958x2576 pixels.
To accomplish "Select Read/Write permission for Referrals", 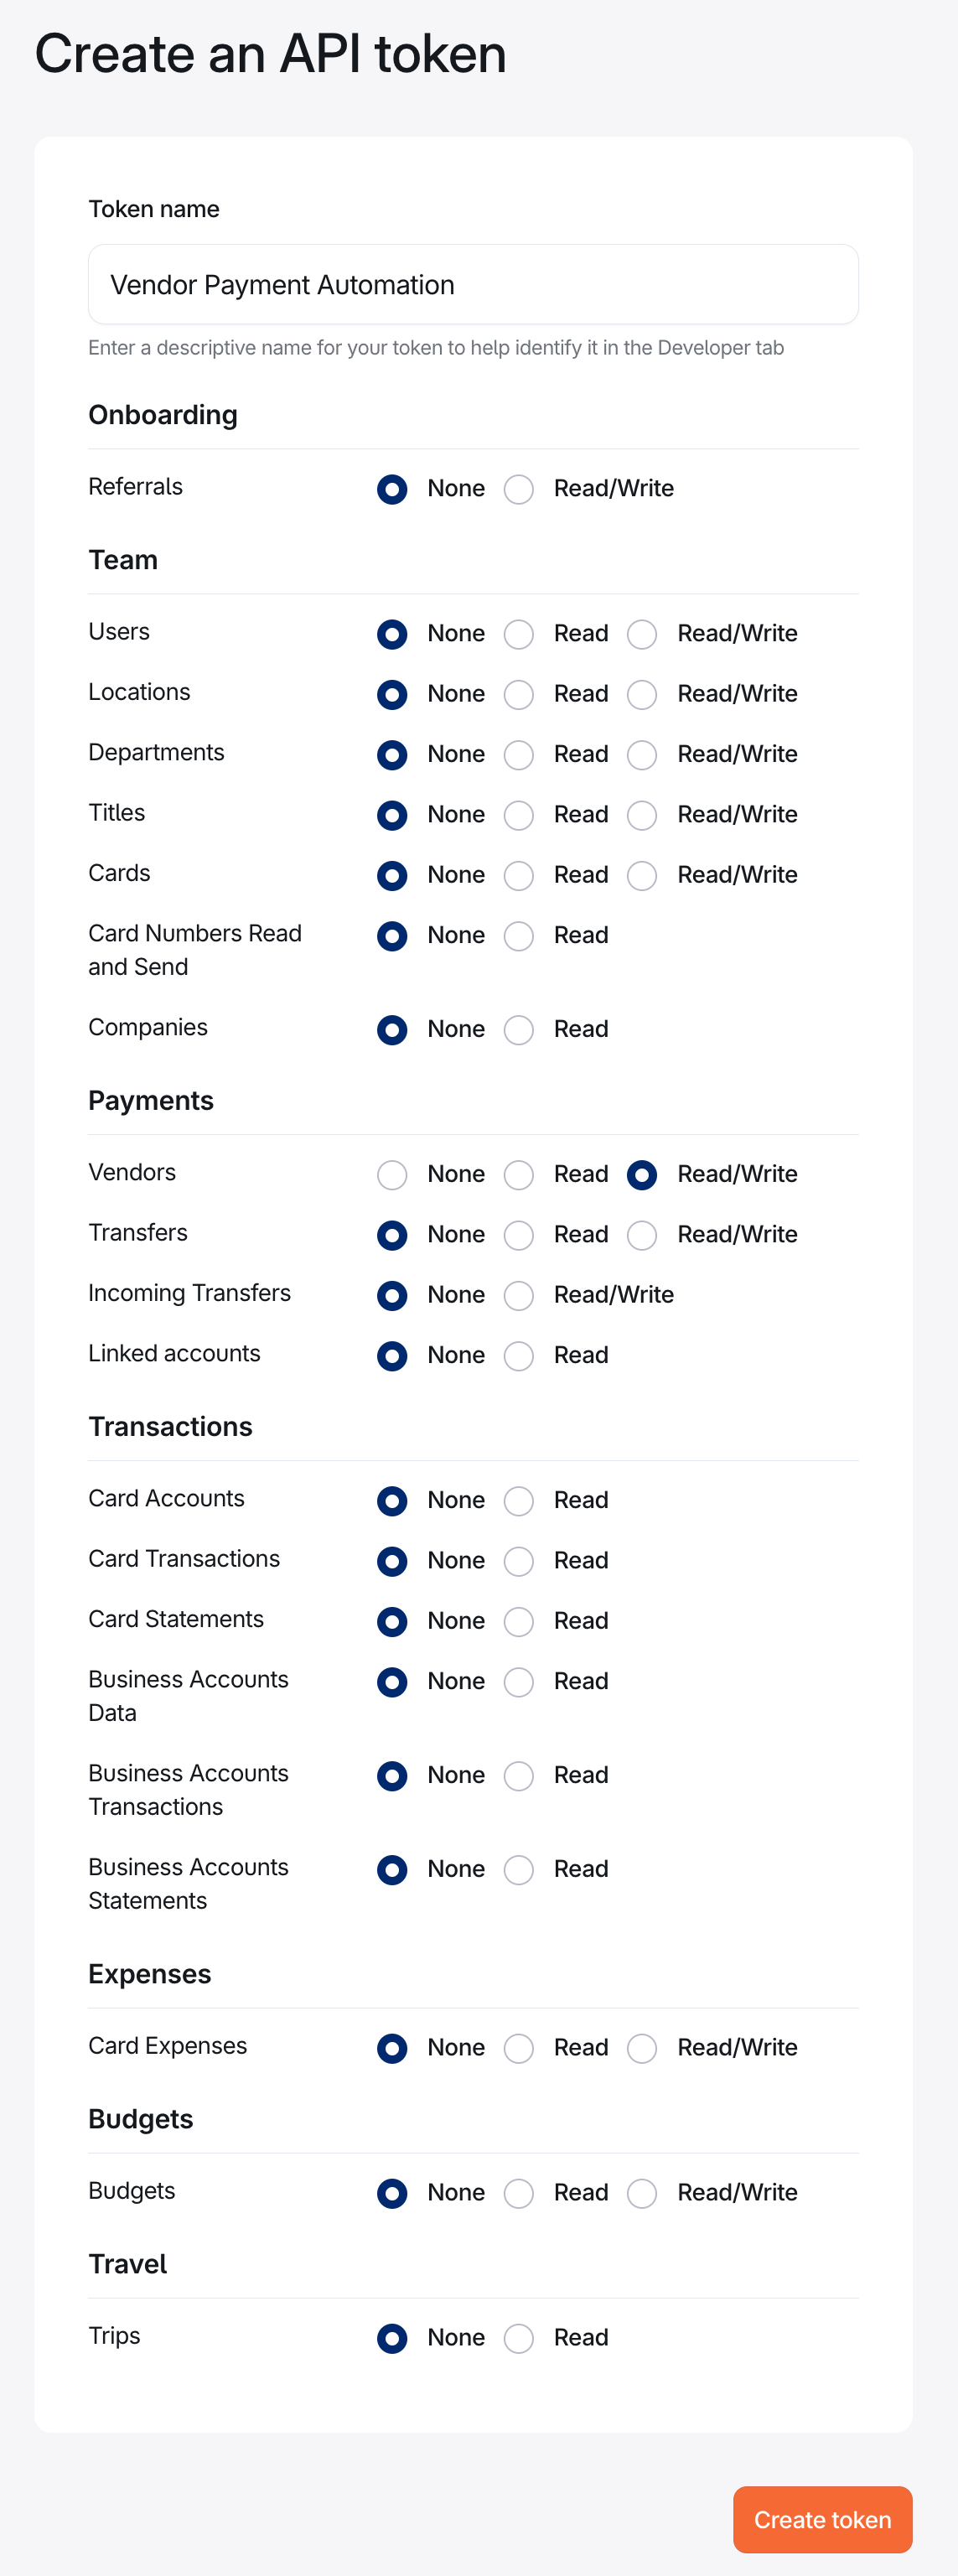I will [x=519, y=490].
